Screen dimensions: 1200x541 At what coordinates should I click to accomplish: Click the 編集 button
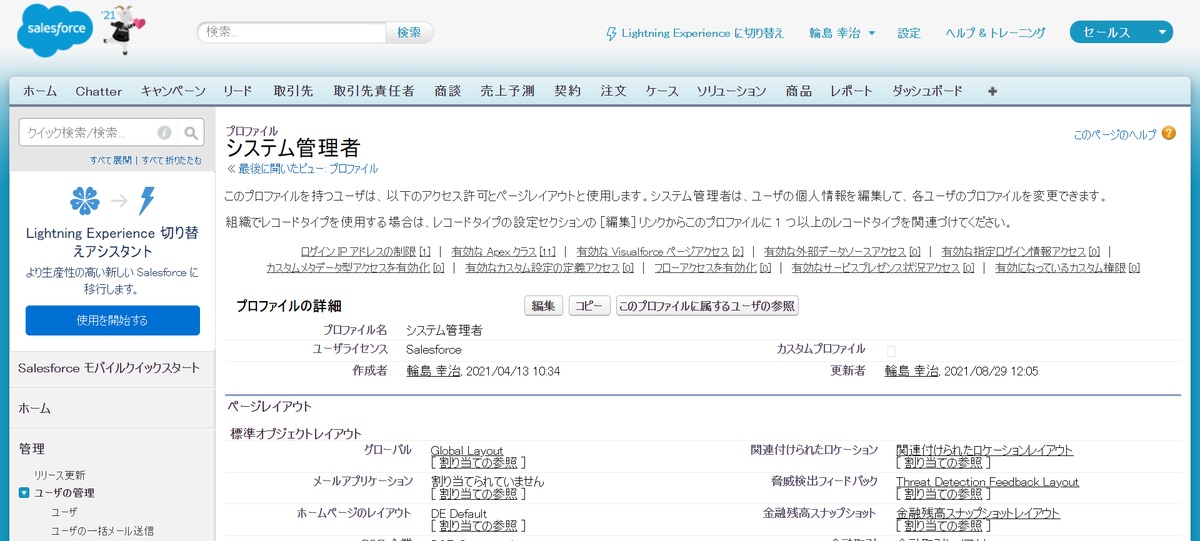[x=544, y=306]
